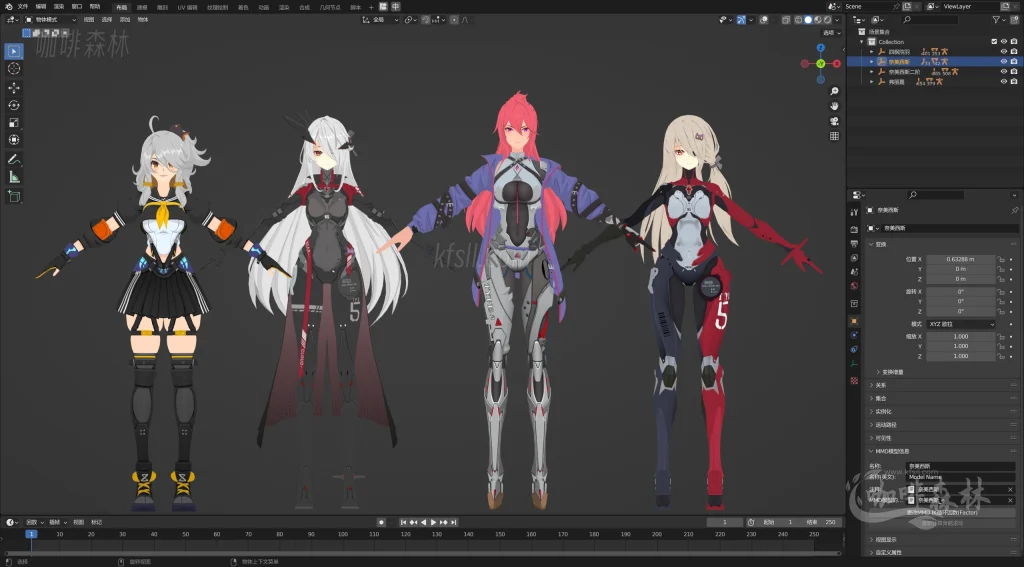Click the pin icon in properties header

click(x=1014, y=210)
